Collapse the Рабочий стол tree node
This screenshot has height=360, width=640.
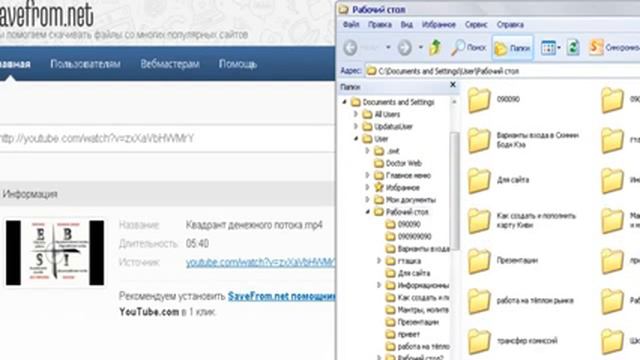pyautogui.click(x=367, y=212)
